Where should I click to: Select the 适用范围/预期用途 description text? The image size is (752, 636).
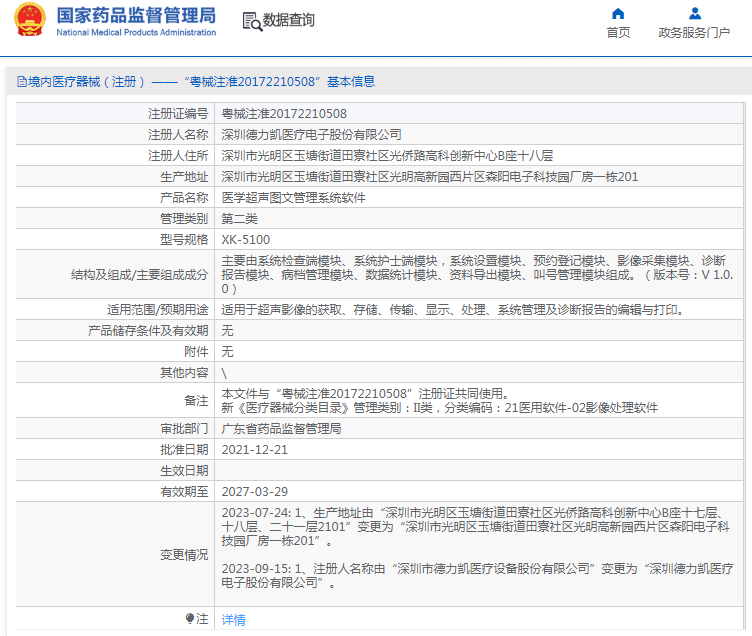pyautogui.click(x=452, y=310)
